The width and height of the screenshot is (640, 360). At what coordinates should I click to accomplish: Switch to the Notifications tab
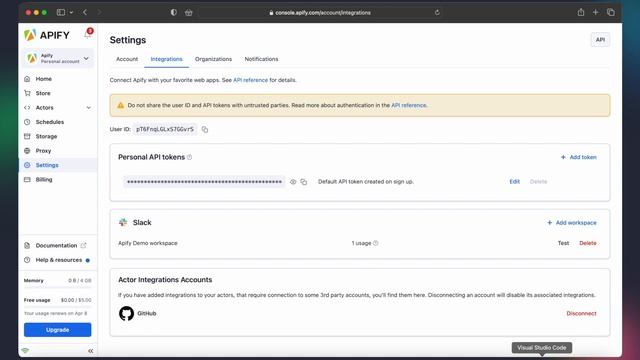(261, 59)
